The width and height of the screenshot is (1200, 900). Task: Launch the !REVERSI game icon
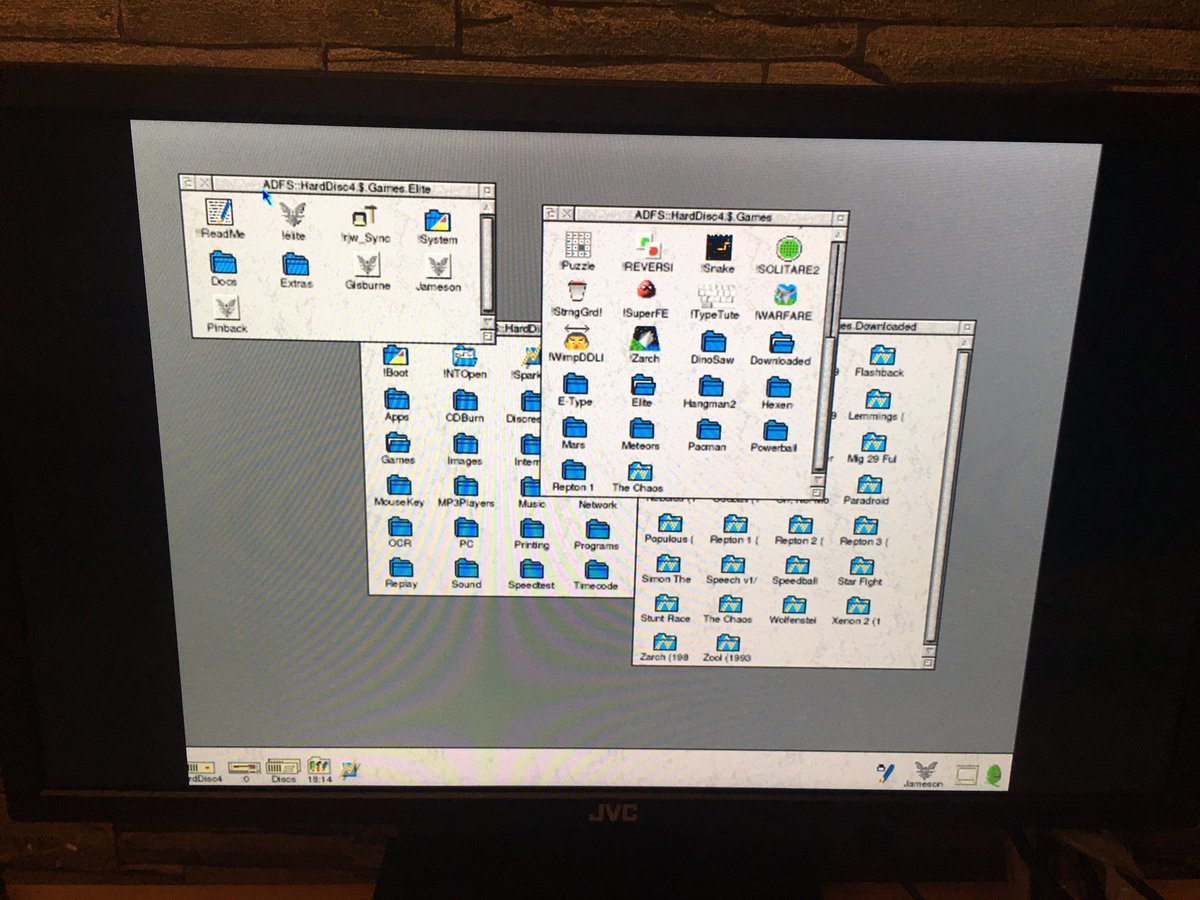pyautogui.click(x=648, y=247)
